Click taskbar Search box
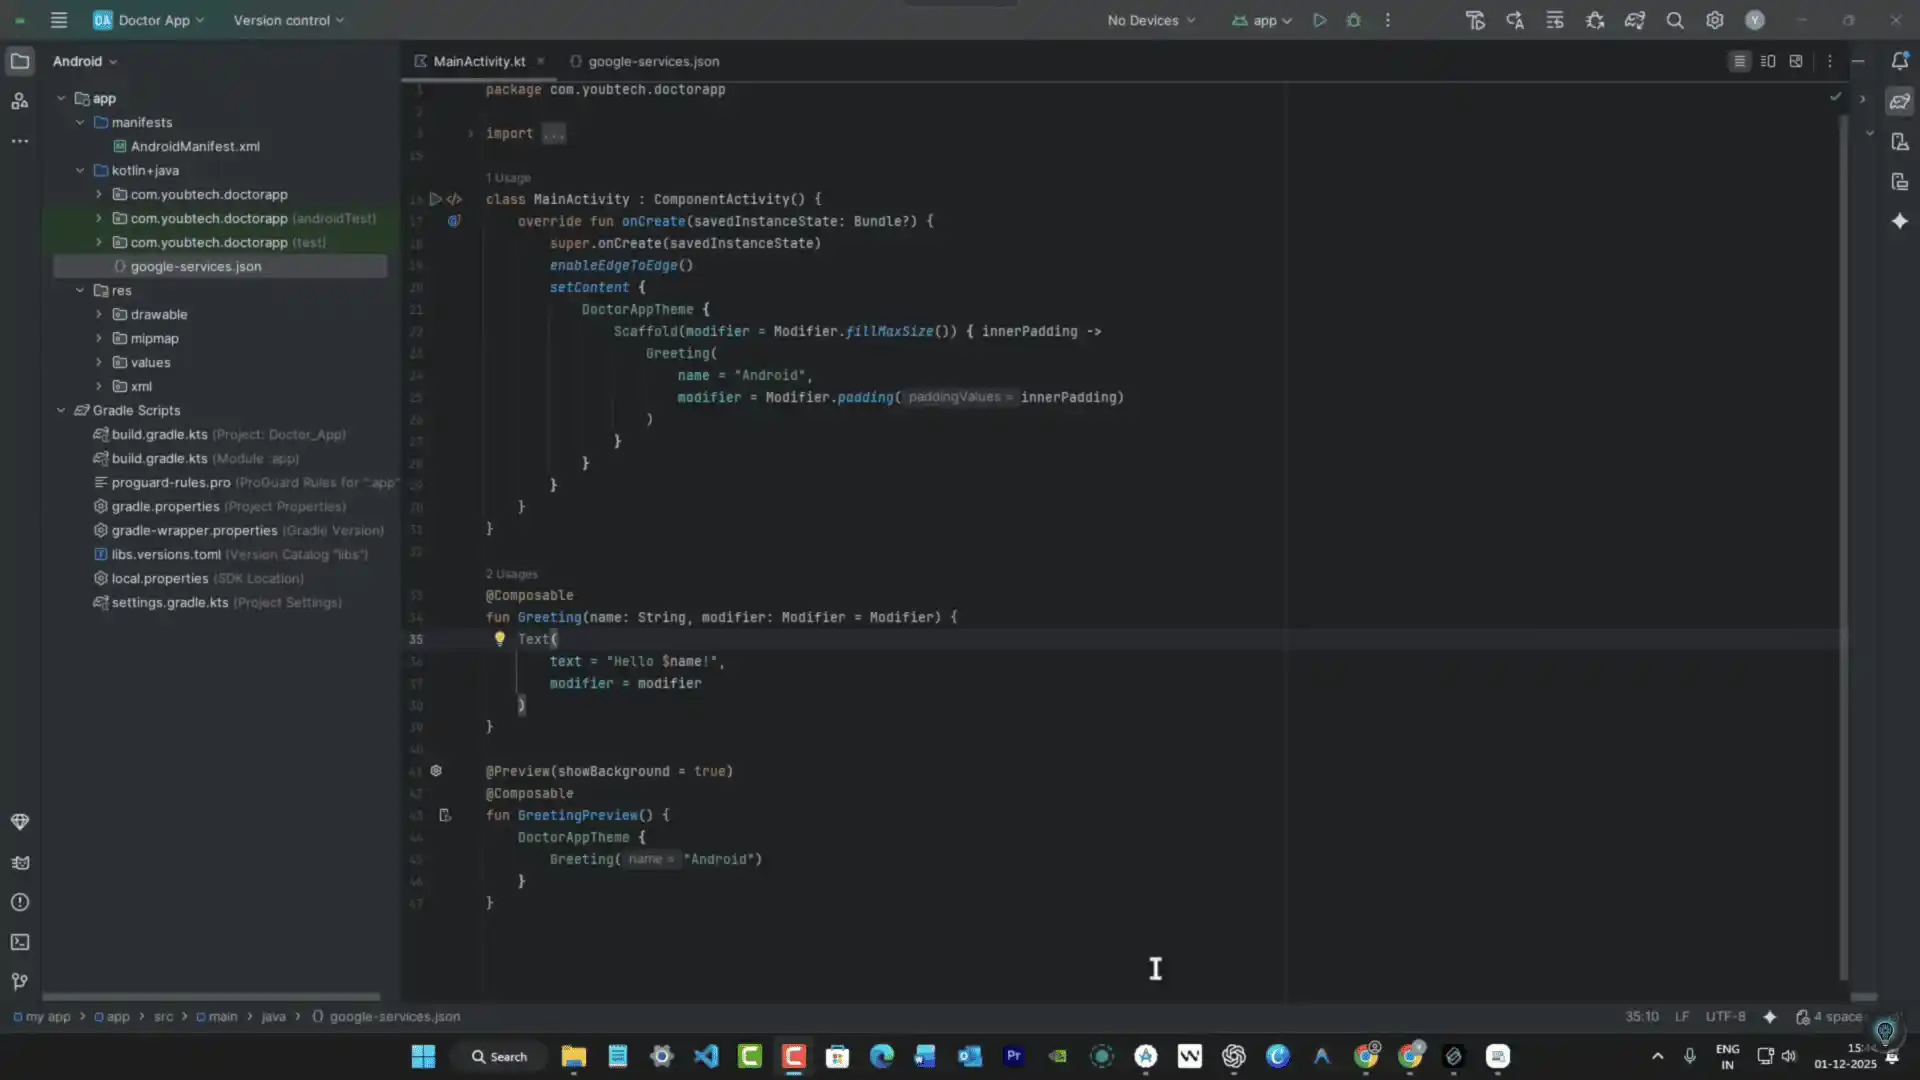The width and height of the screenshot is (1920, 1080). tap(500, 1056)
